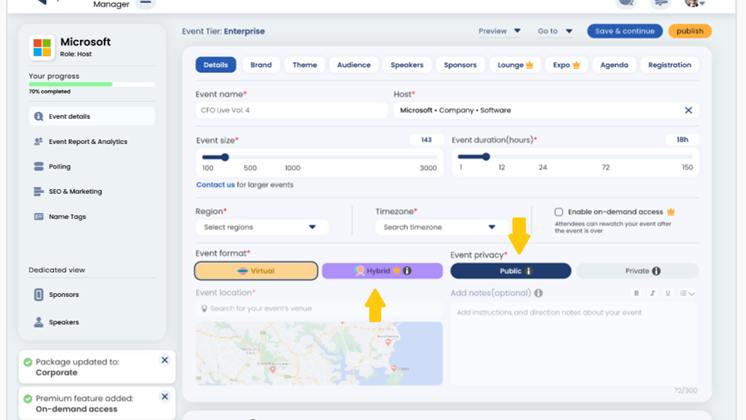Dismiss Premium feature added notification
This screenshot has height=420, width=746.
click(x=165, y=397)
